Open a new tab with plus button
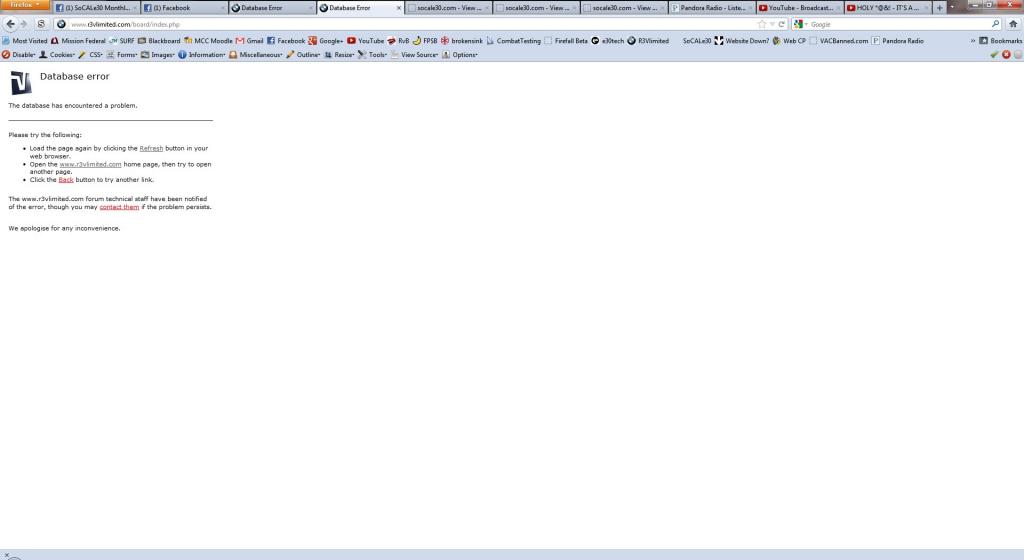This screenshot has width=1024, height=560. pos(939,8)
